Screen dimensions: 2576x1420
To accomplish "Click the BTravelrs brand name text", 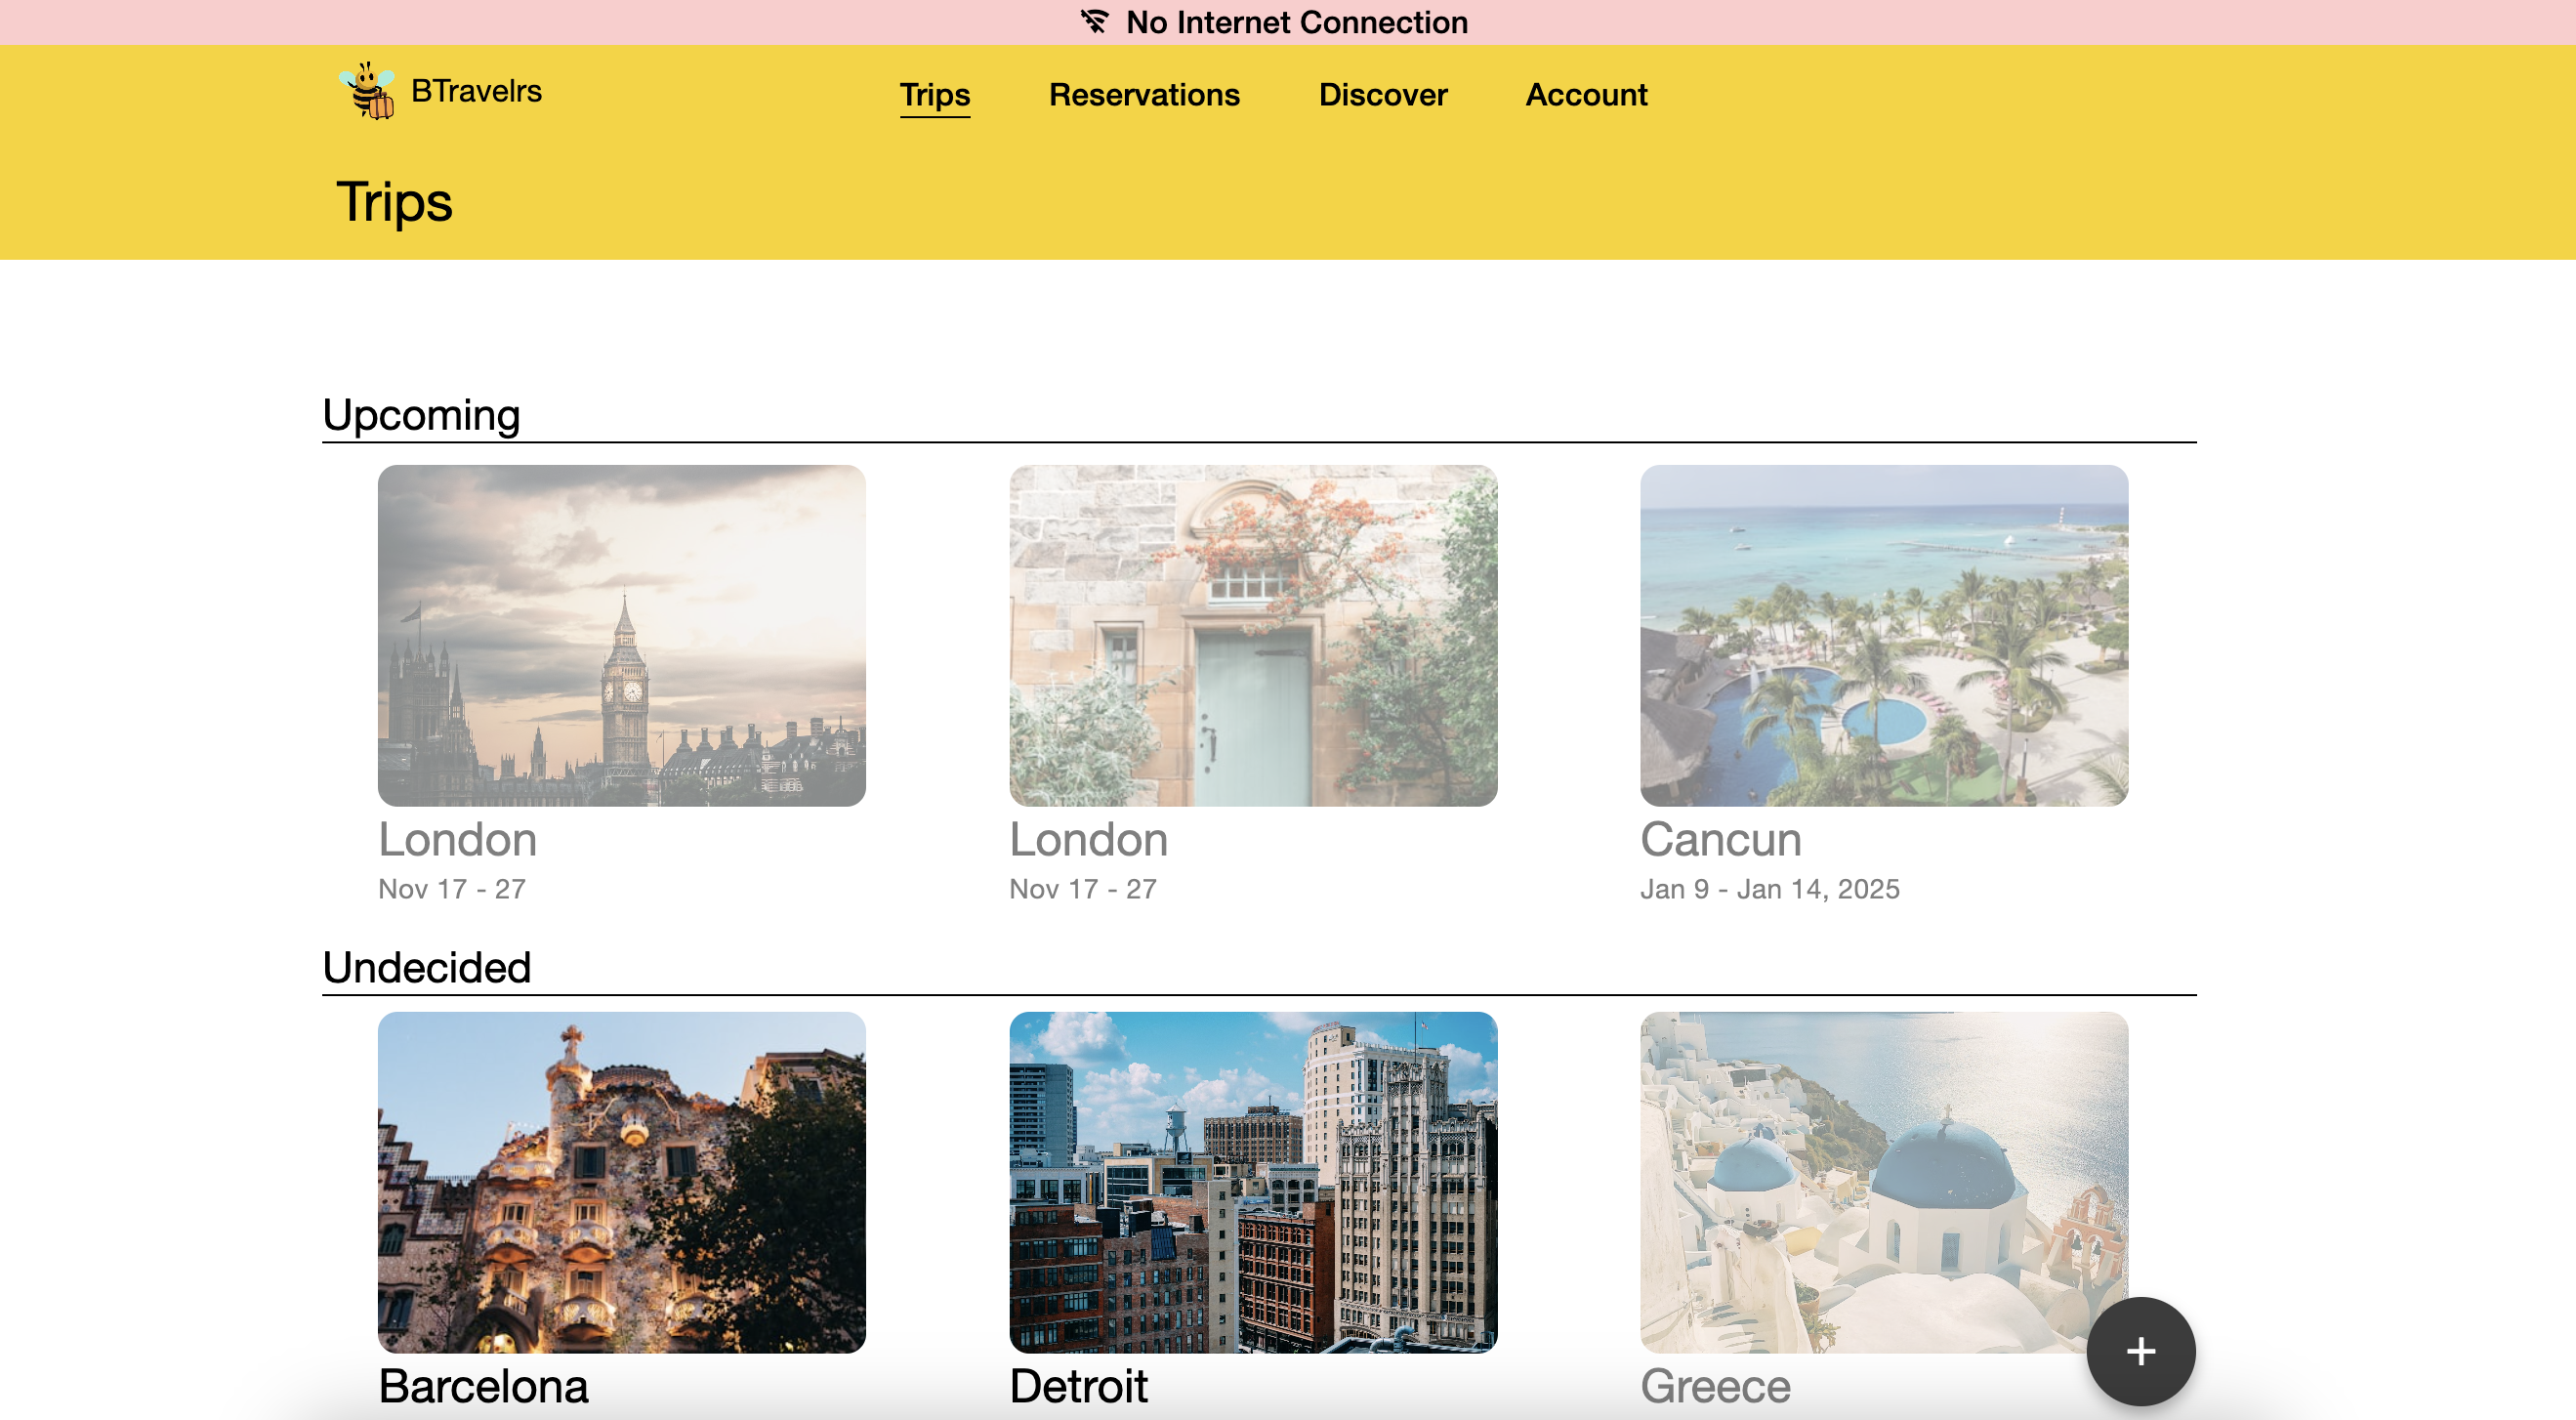I will [x=476, y=91].
